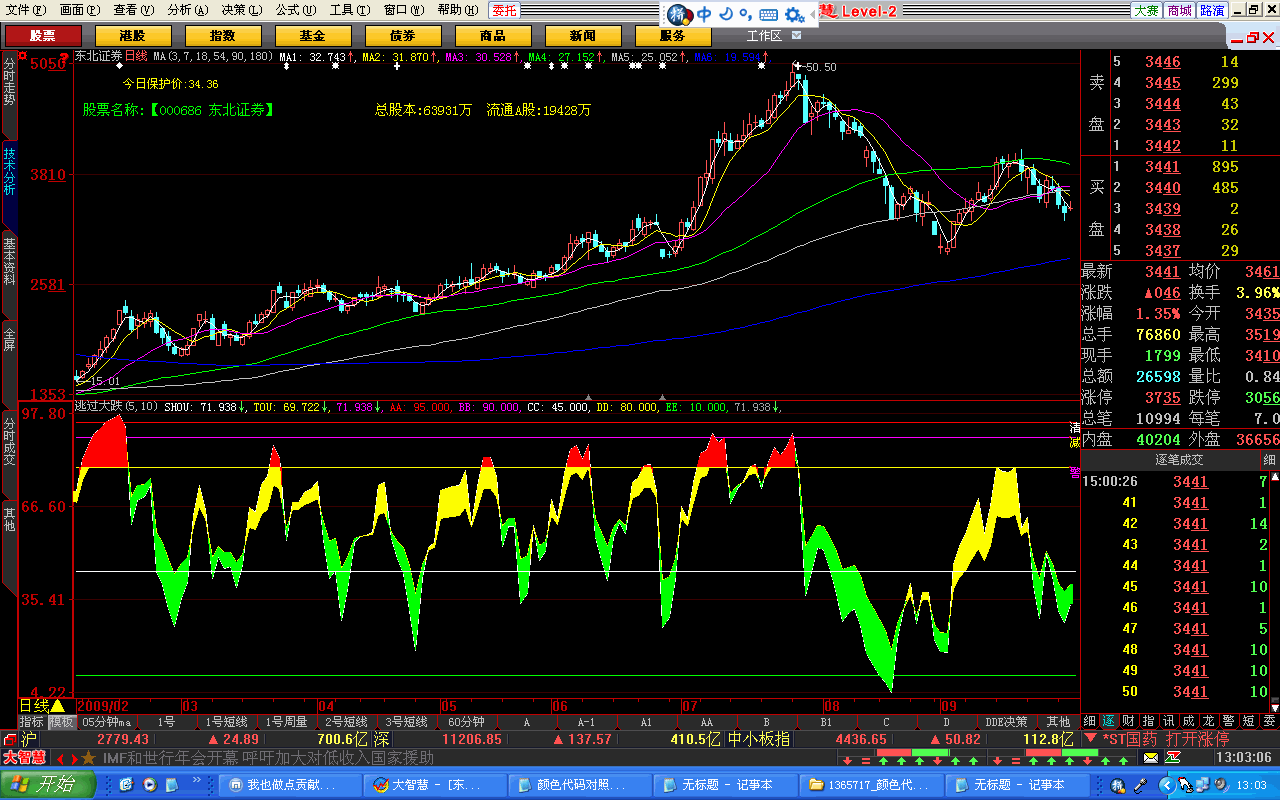
Task: Click the 中小板指 index label
Action: (x=760, y=739)
